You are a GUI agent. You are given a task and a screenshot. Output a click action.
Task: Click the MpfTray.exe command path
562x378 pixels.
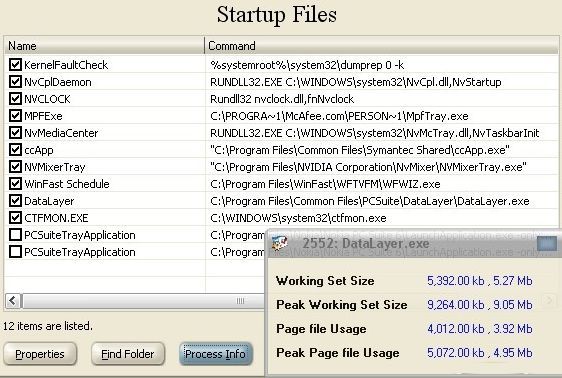click(x=339, y=116)
